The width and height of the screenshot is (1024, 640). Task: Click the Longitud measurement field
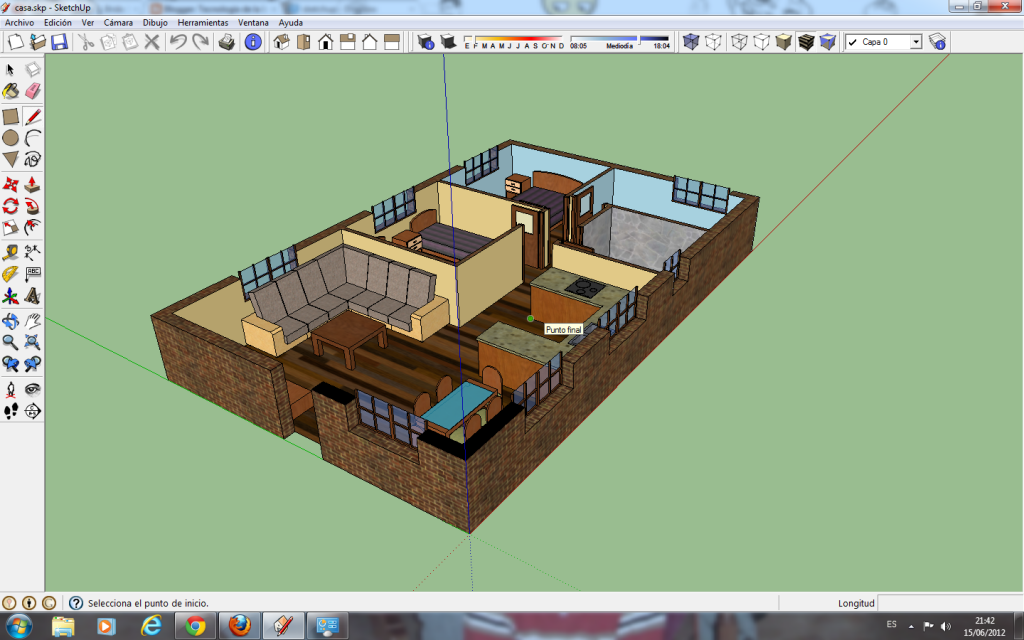[x=950, y=601]
